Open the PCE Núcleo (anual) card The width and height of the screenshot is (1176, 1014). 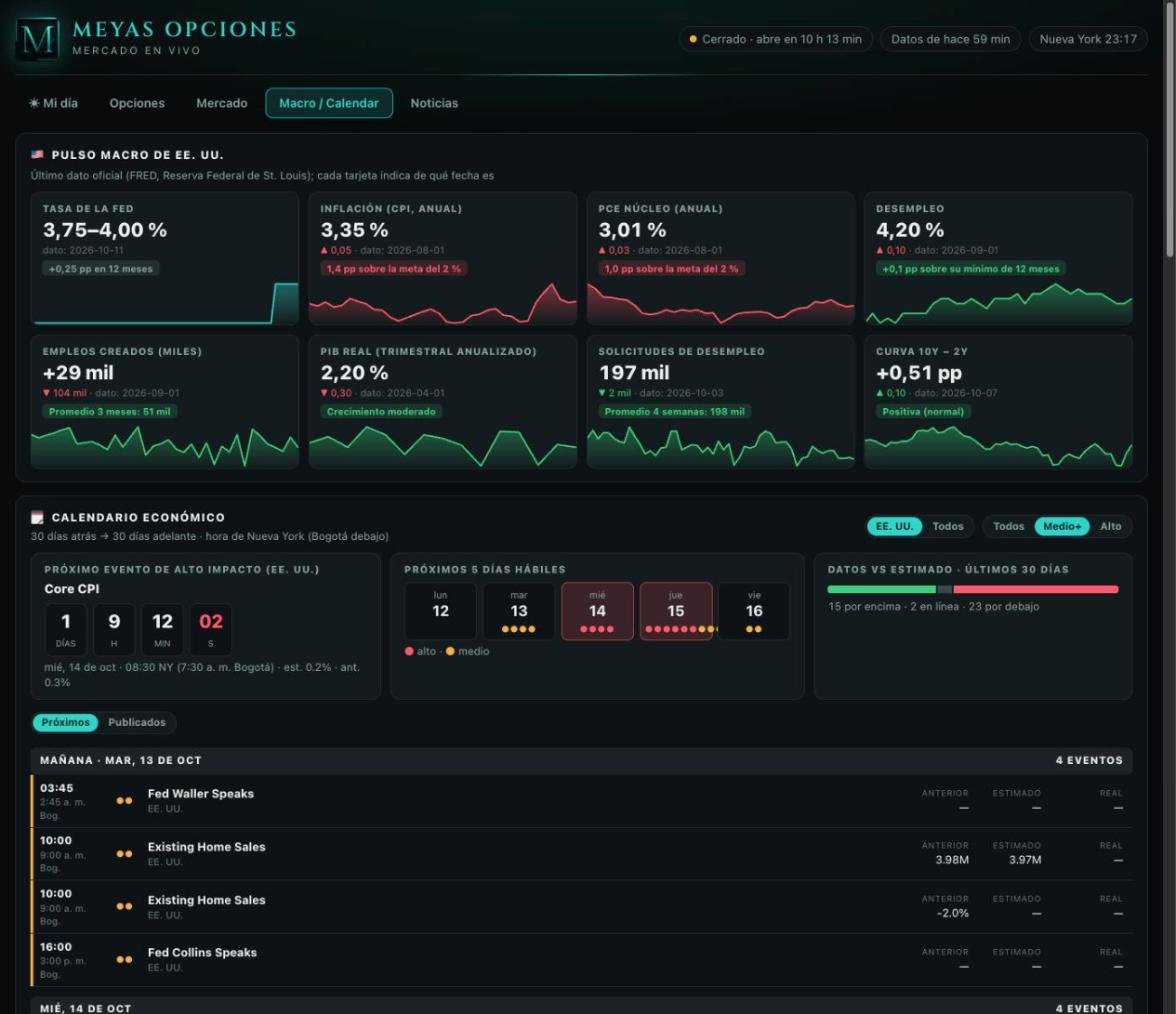point(721,258)
